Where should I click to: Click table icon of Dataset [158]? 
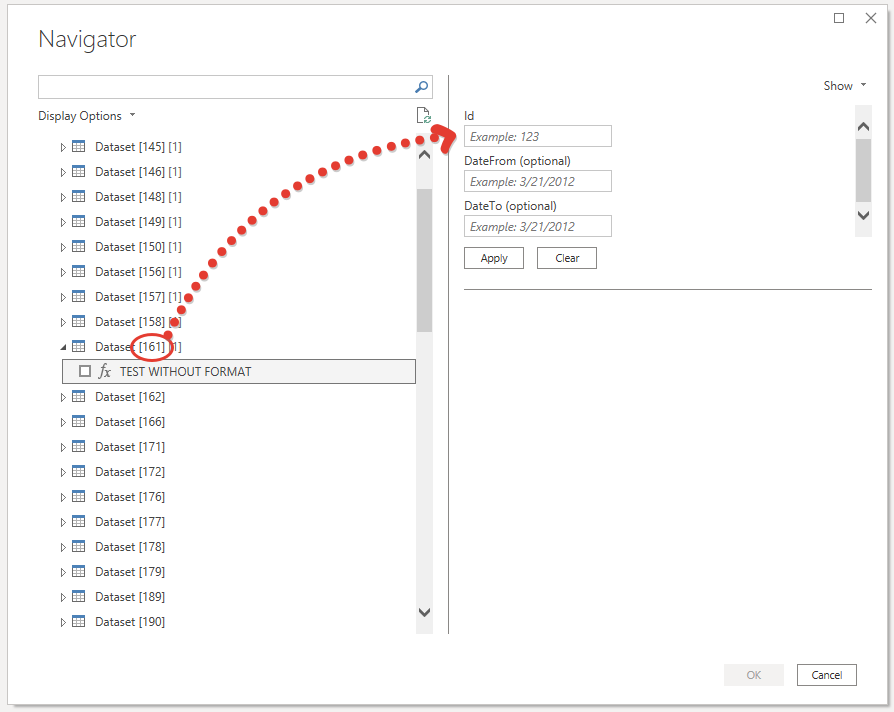(x=79, y=322)
